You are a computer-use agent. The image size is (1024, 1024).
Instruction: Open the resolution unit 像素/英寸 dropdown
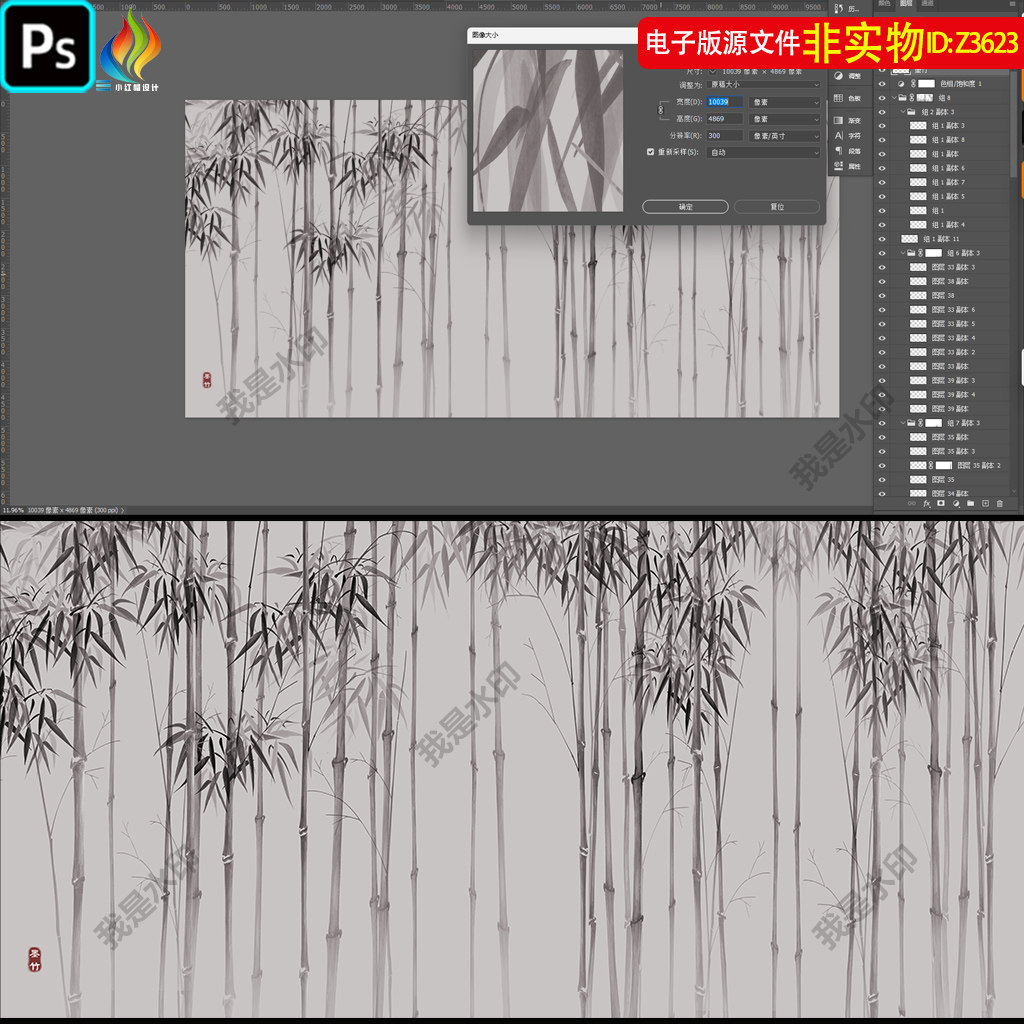785,136
